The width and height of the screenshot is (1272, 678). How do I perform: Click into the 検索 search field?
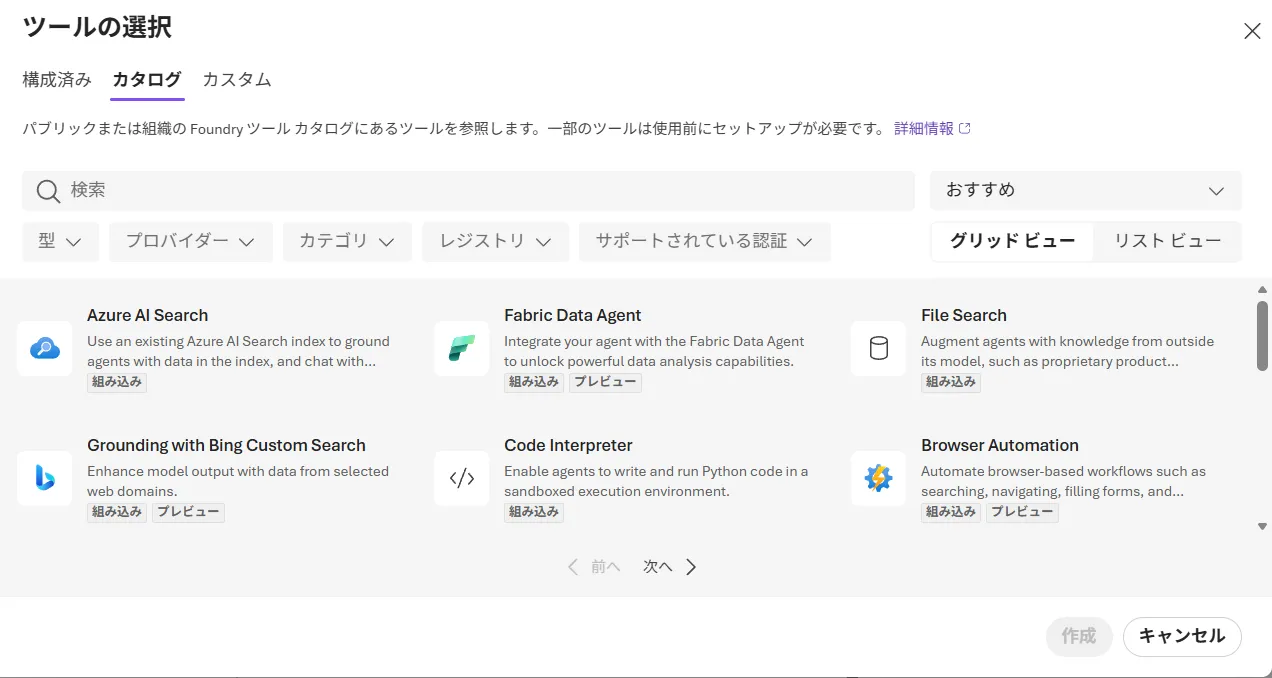[468, 190]
